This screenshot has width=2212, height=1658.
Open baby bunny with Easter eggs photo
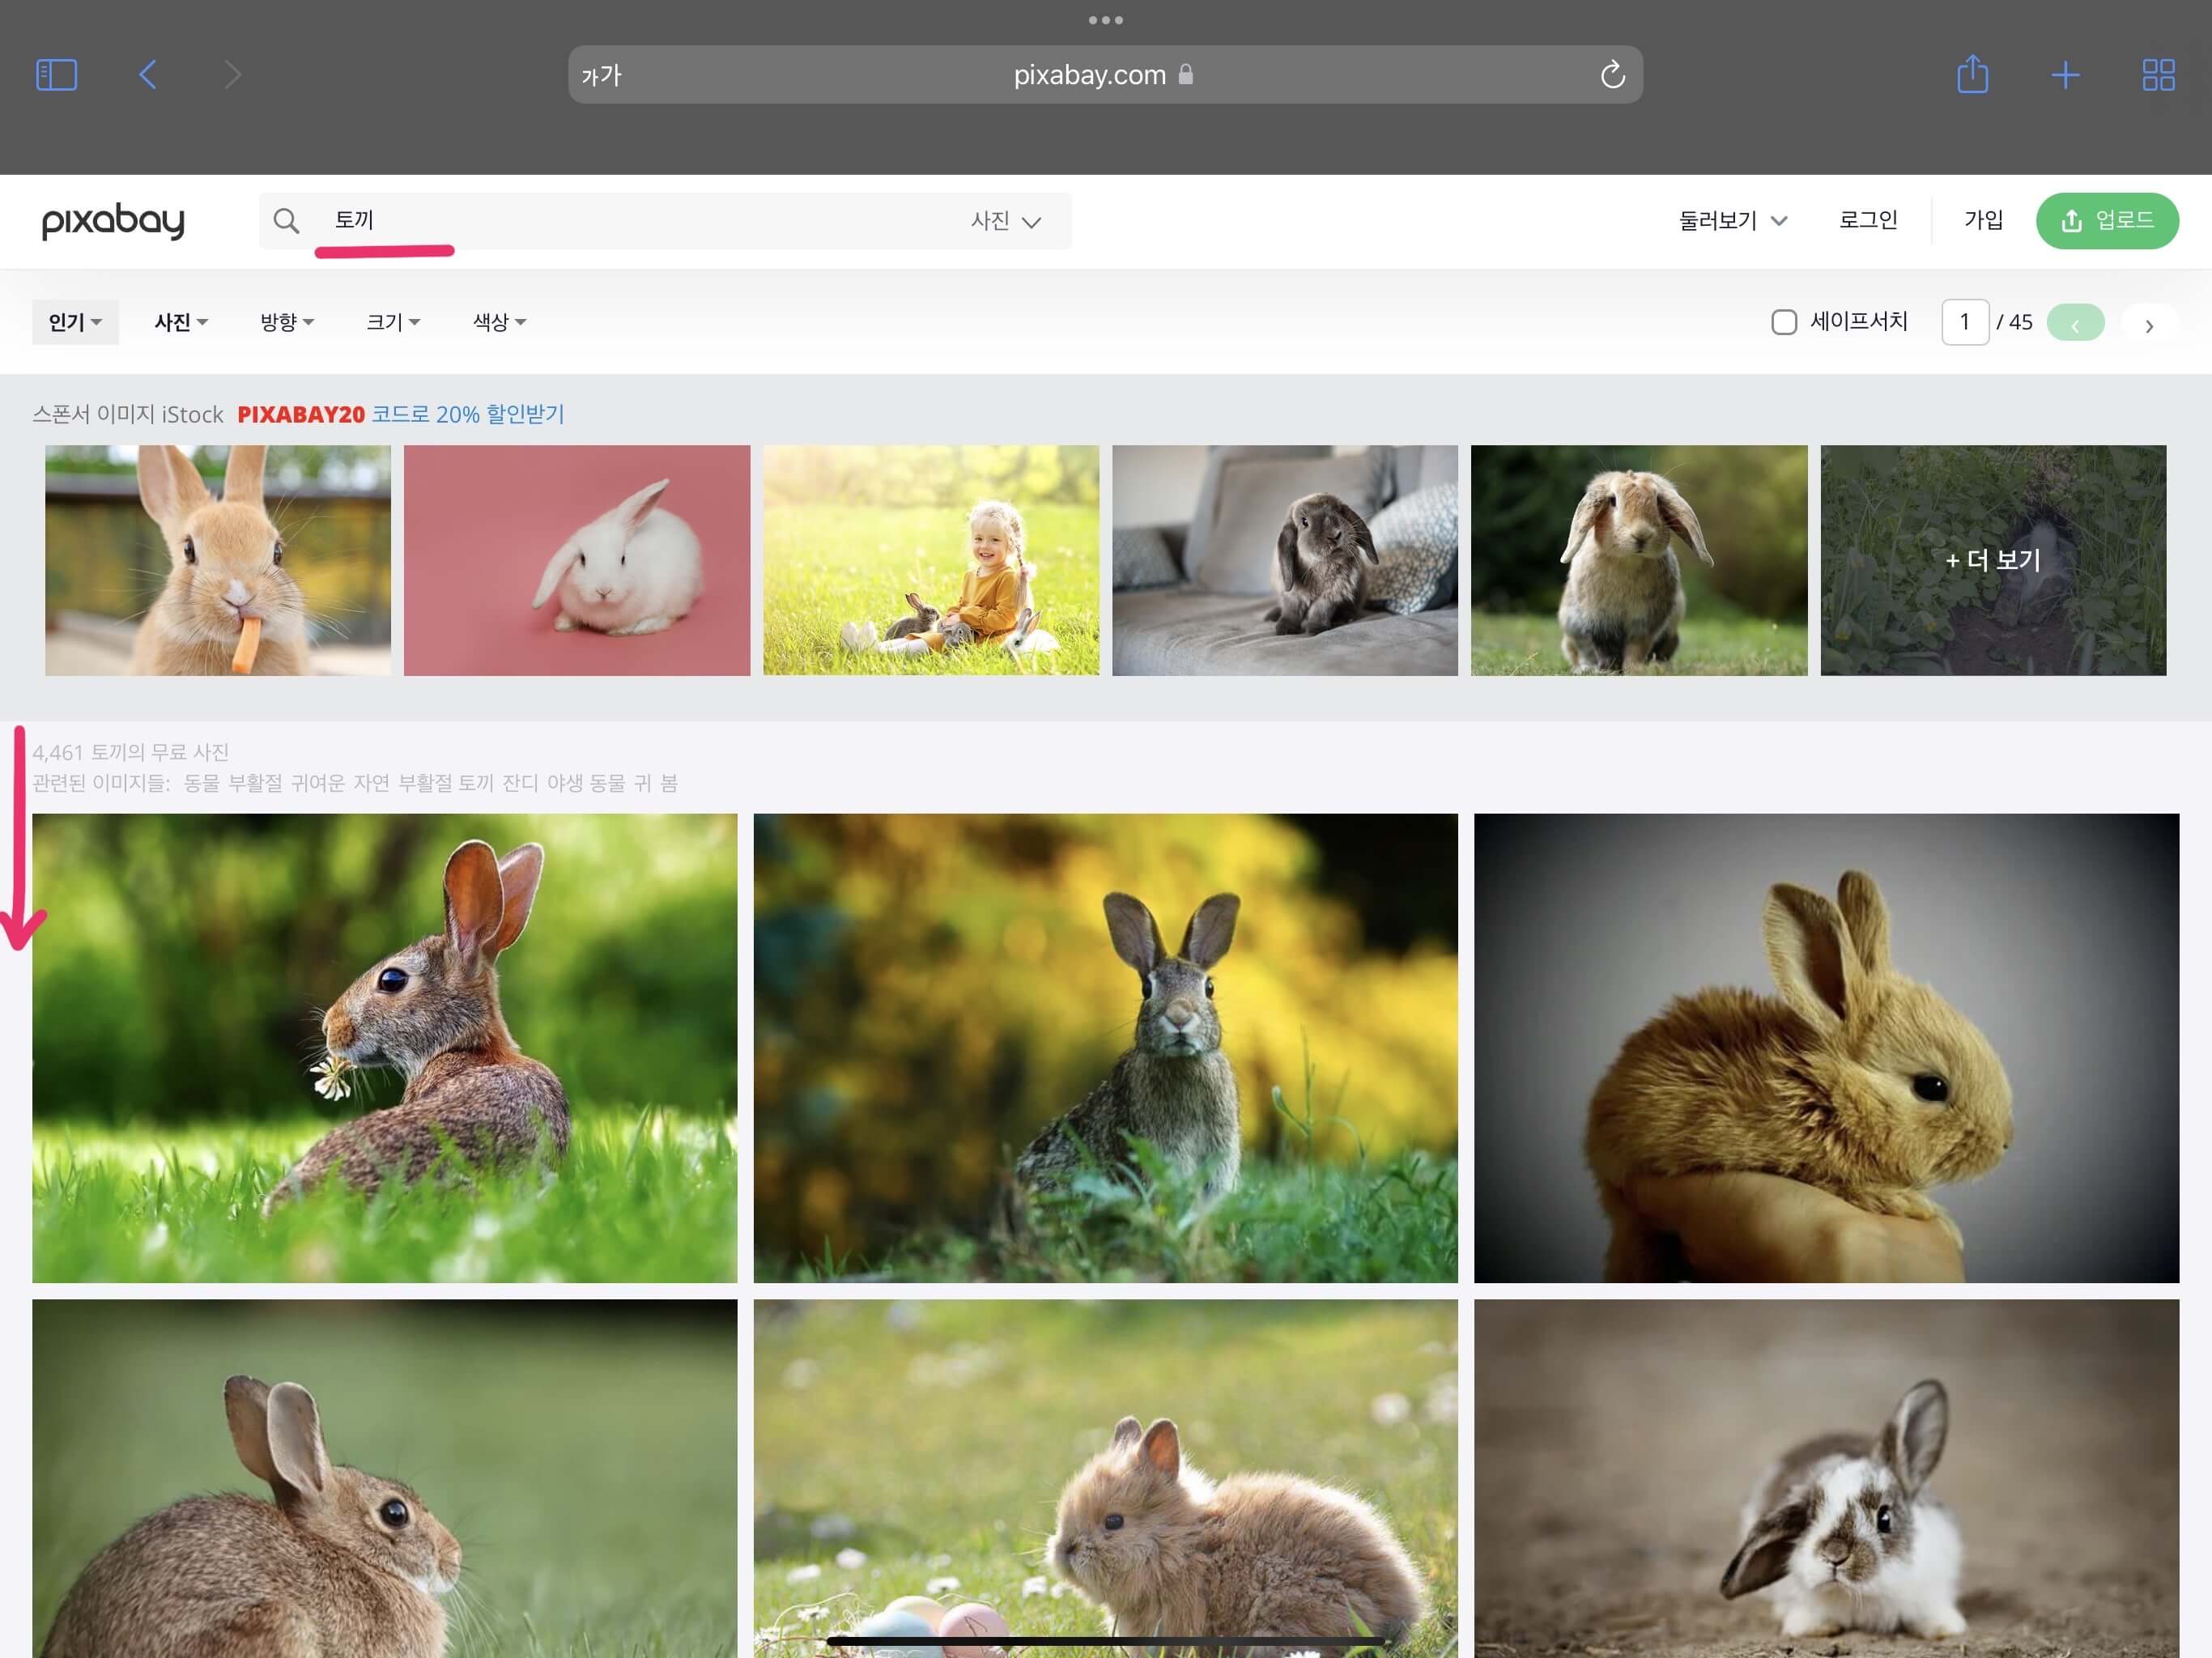click(x=1105, y=1478)
